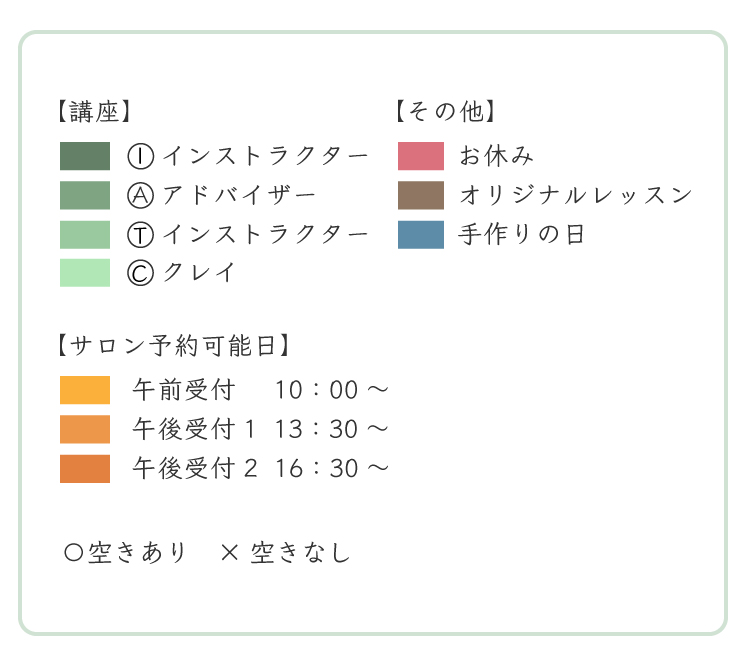This screenshot has width=750, height=666.
Task: Click the yellow-orange 午前受付 swatch
Action: (85, 390)
